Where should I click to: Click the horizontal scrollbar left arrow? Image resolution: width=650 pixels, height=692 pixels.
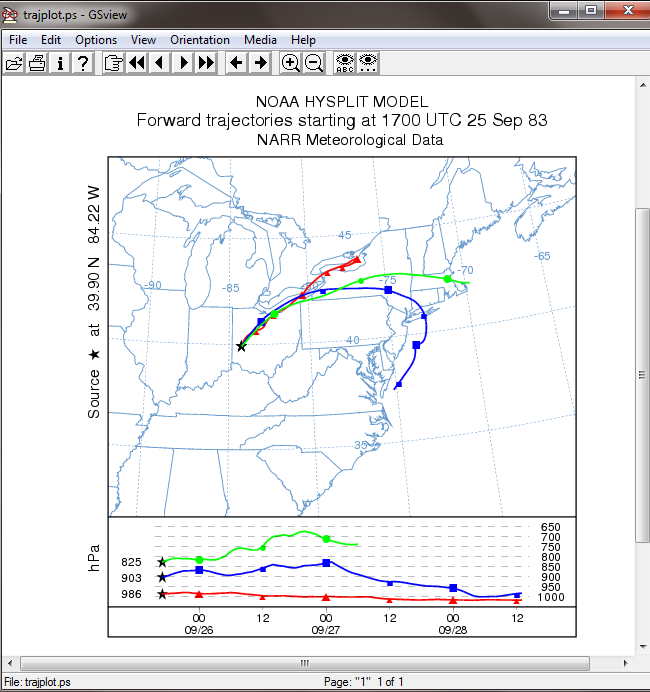tap(10, 663)
